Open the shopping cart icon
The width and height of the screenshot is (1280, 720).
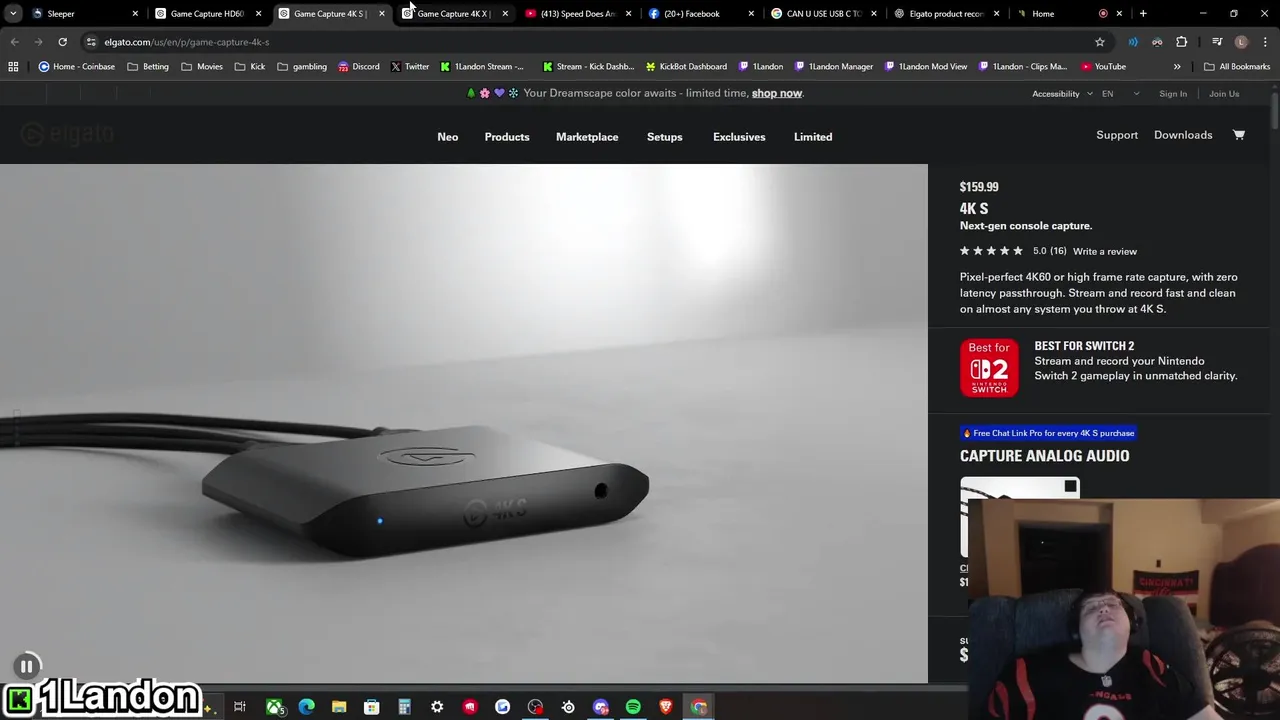(x=1239, y=135)
